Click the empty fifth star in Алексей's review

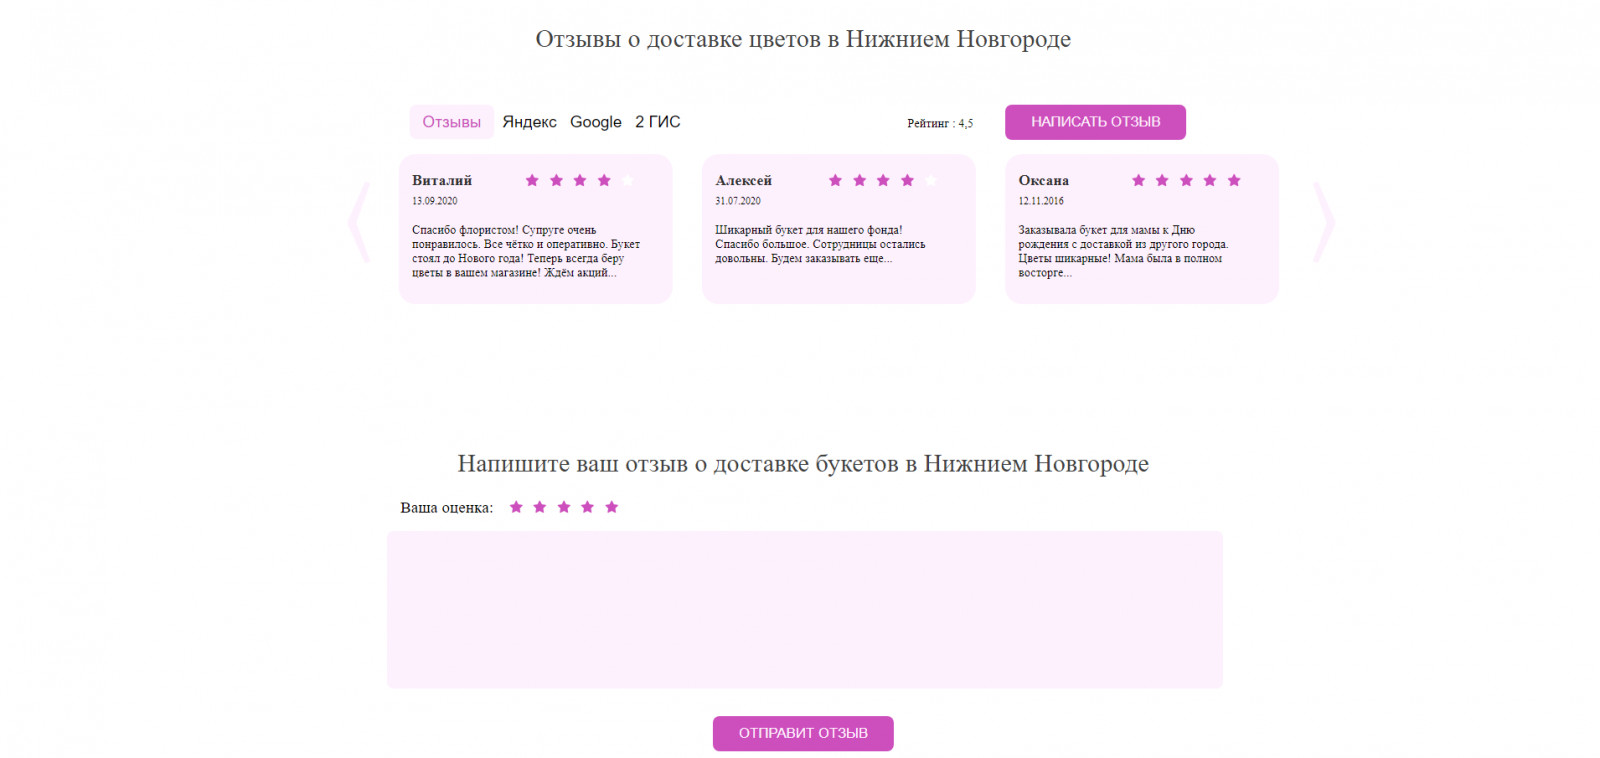click(x=931, y=180)
